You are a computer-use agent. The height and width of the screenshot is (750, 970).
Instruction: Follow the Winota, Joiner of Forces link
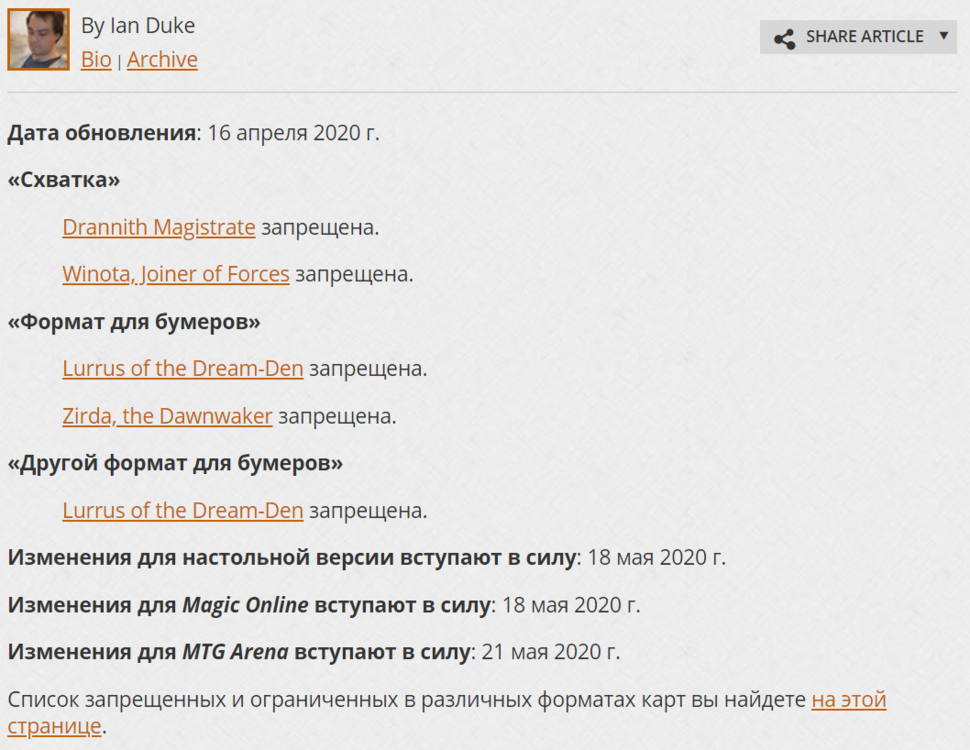[176, 274]
